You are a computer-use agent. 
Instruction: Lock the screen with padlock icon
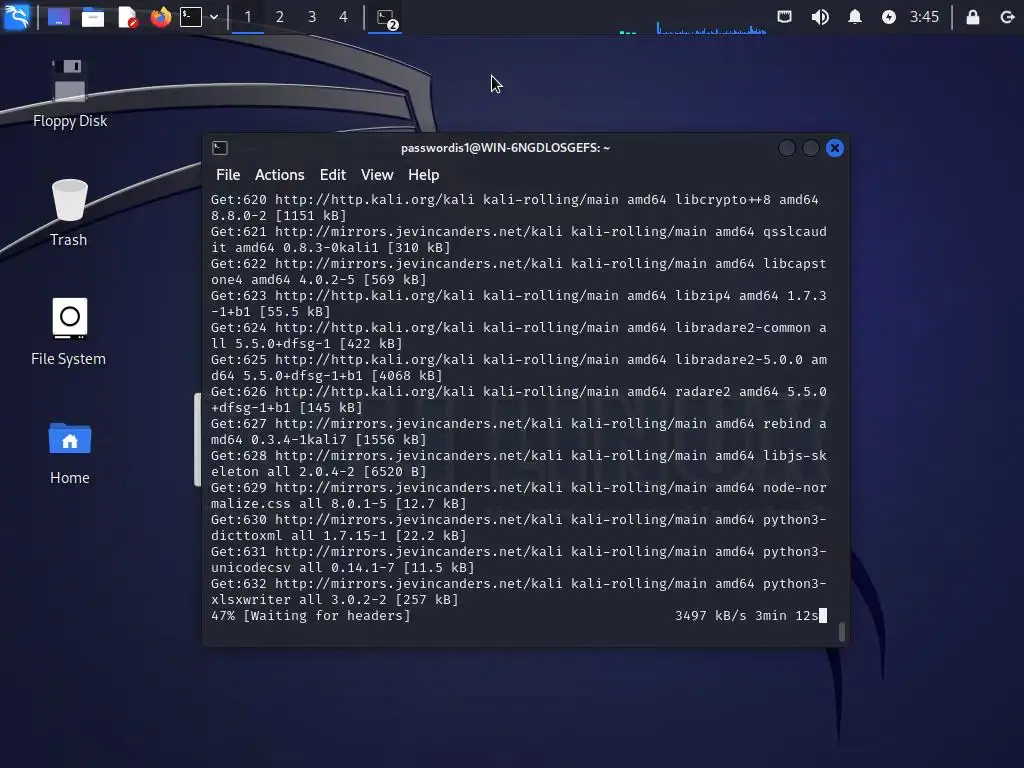972,17
